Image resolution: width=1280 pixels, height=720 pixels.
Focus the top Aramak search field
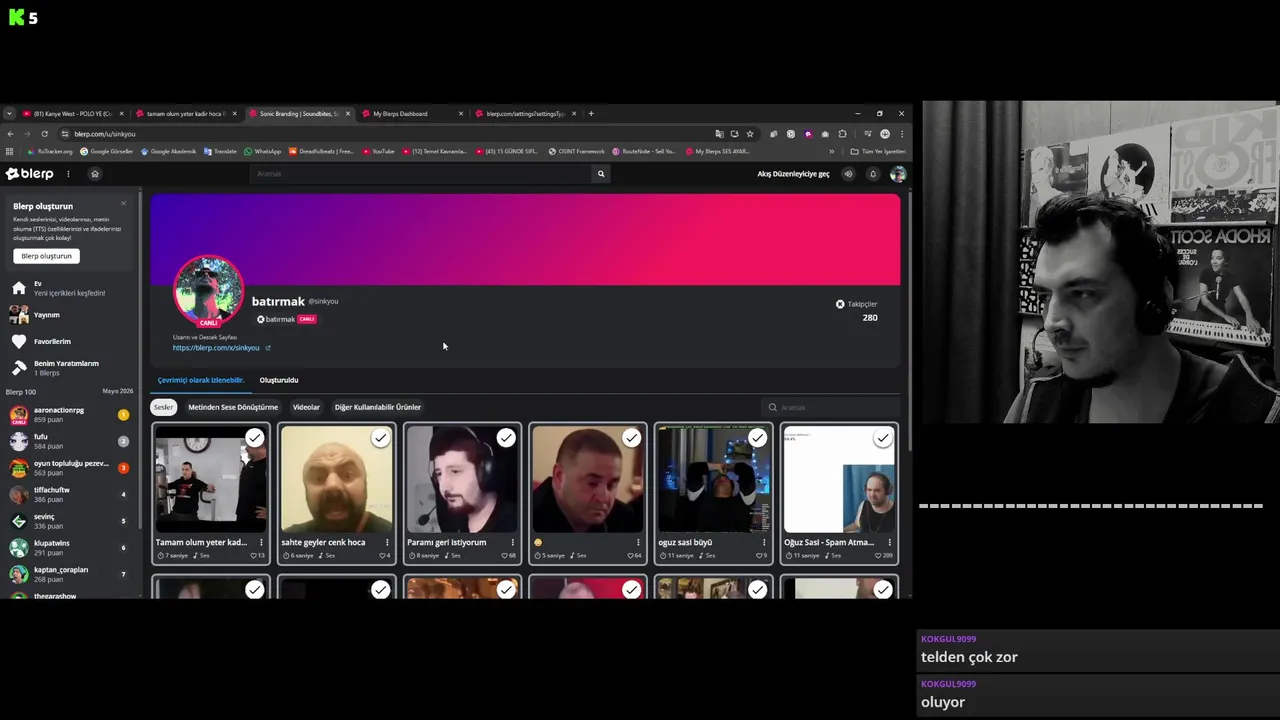pos(421,174)
